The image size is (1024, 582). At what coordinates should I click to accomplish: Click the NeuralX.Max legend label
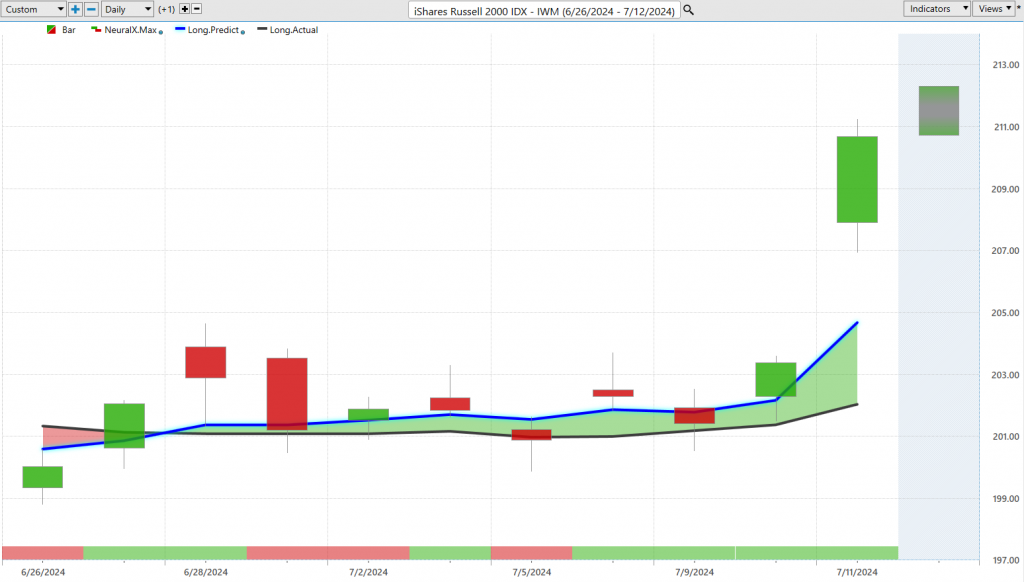click(131, 30)
